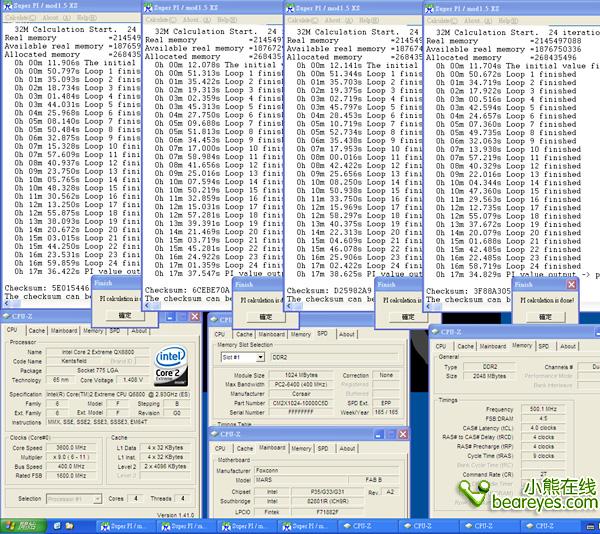The height and width of the screenshot is (534, 600).
Task: Activate the leftmost CPU-Z taskbar button
Action: tap(369, 526)
